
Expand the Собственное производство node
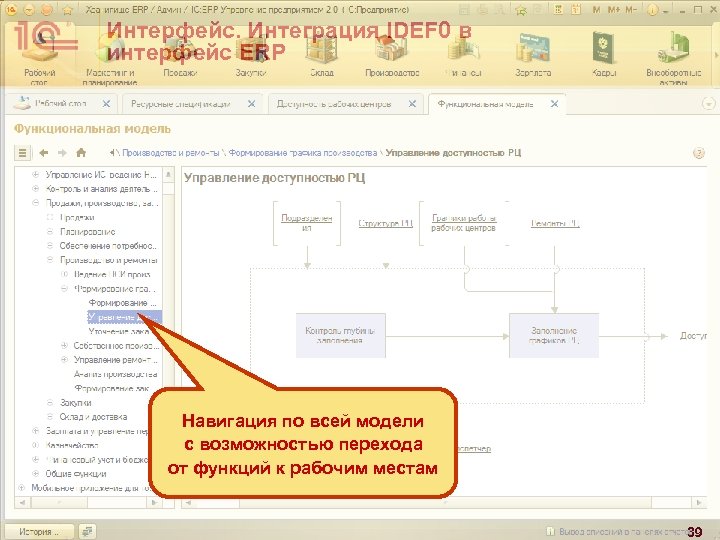64,345
